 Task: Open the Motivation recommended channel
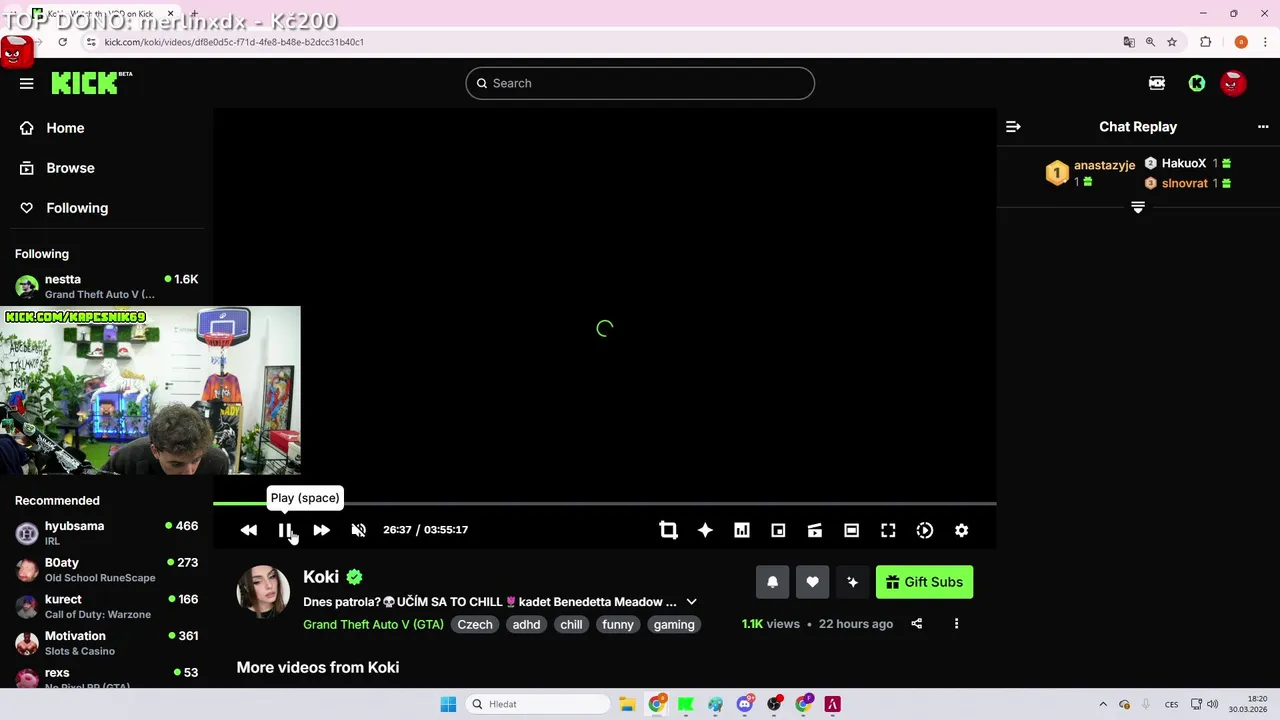106,643
